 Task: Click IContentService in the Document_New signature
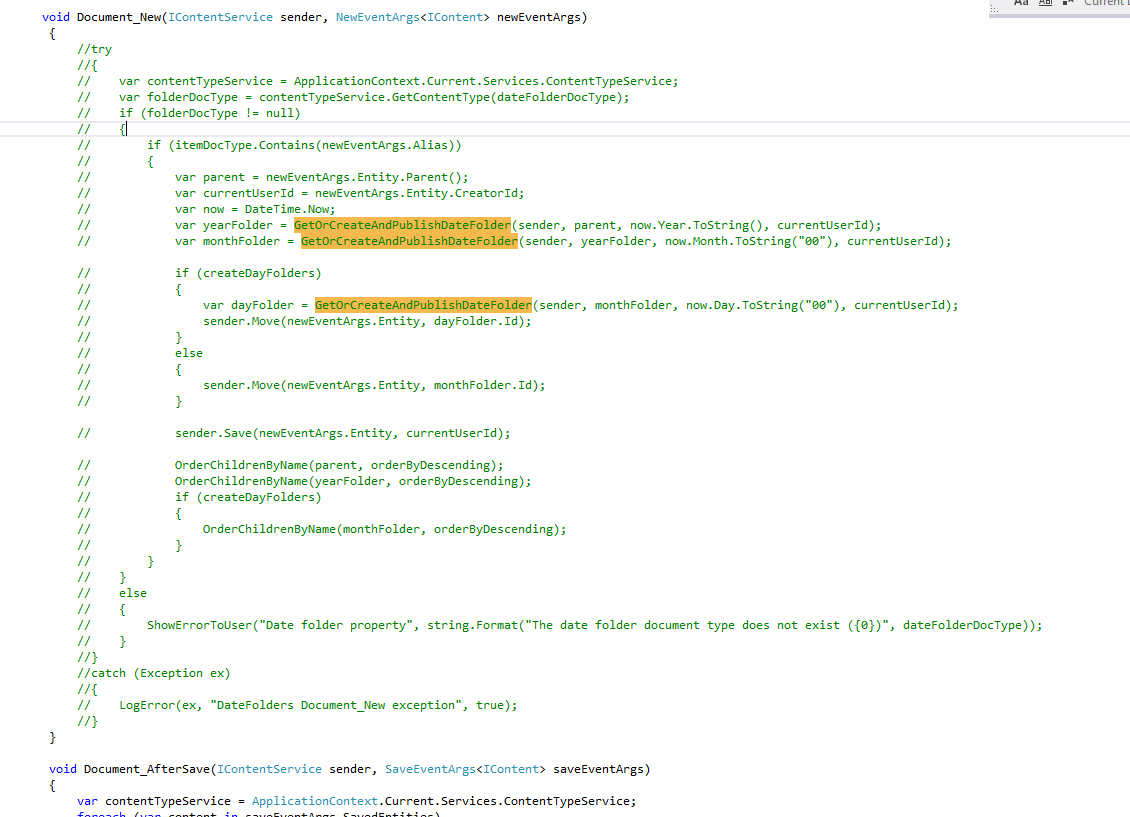[x=221, y=17]
